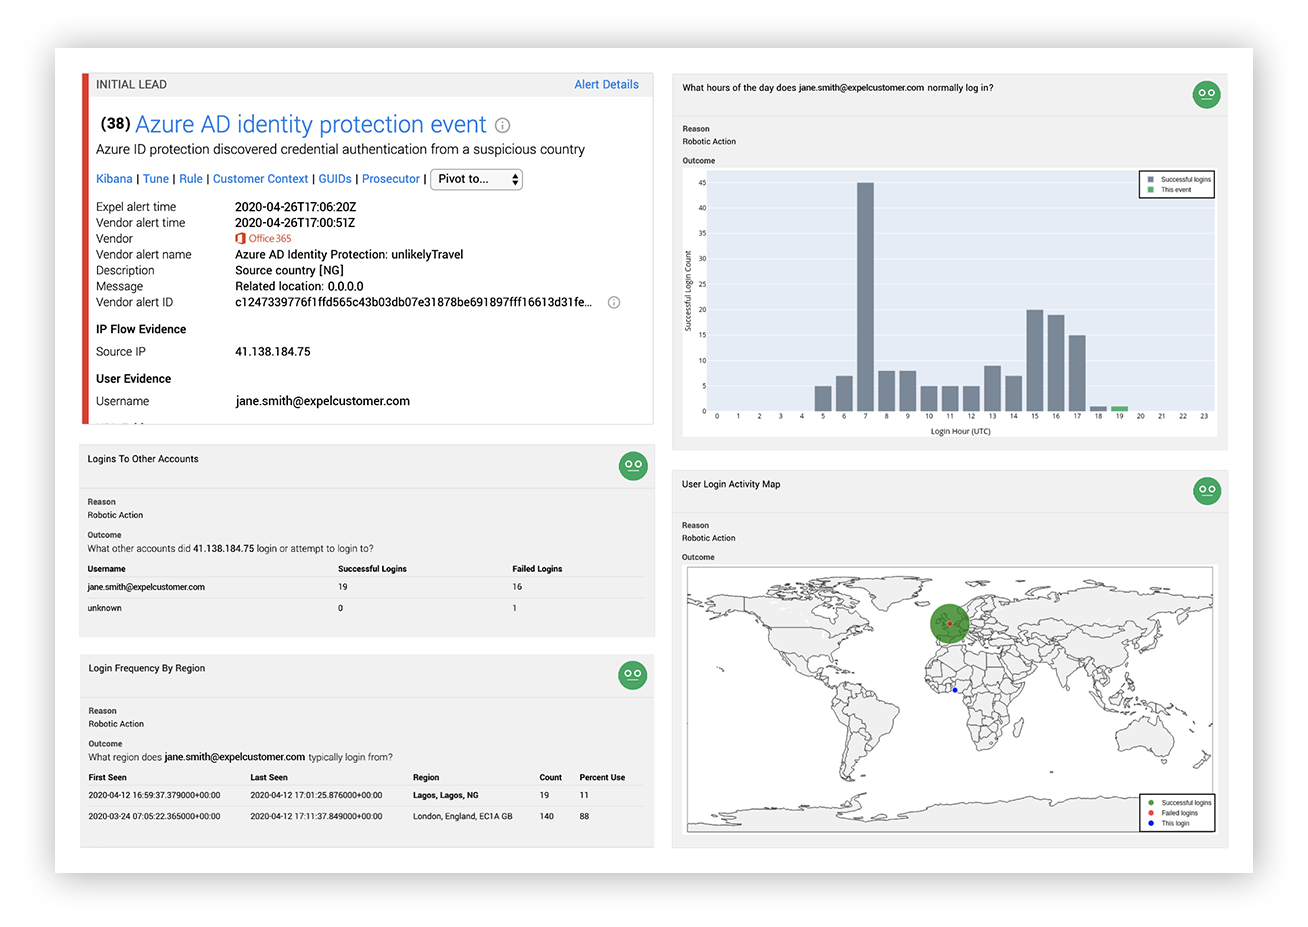Open the Rule link
This screenshot has height=927, width=1308.
(x=191, y=179)
